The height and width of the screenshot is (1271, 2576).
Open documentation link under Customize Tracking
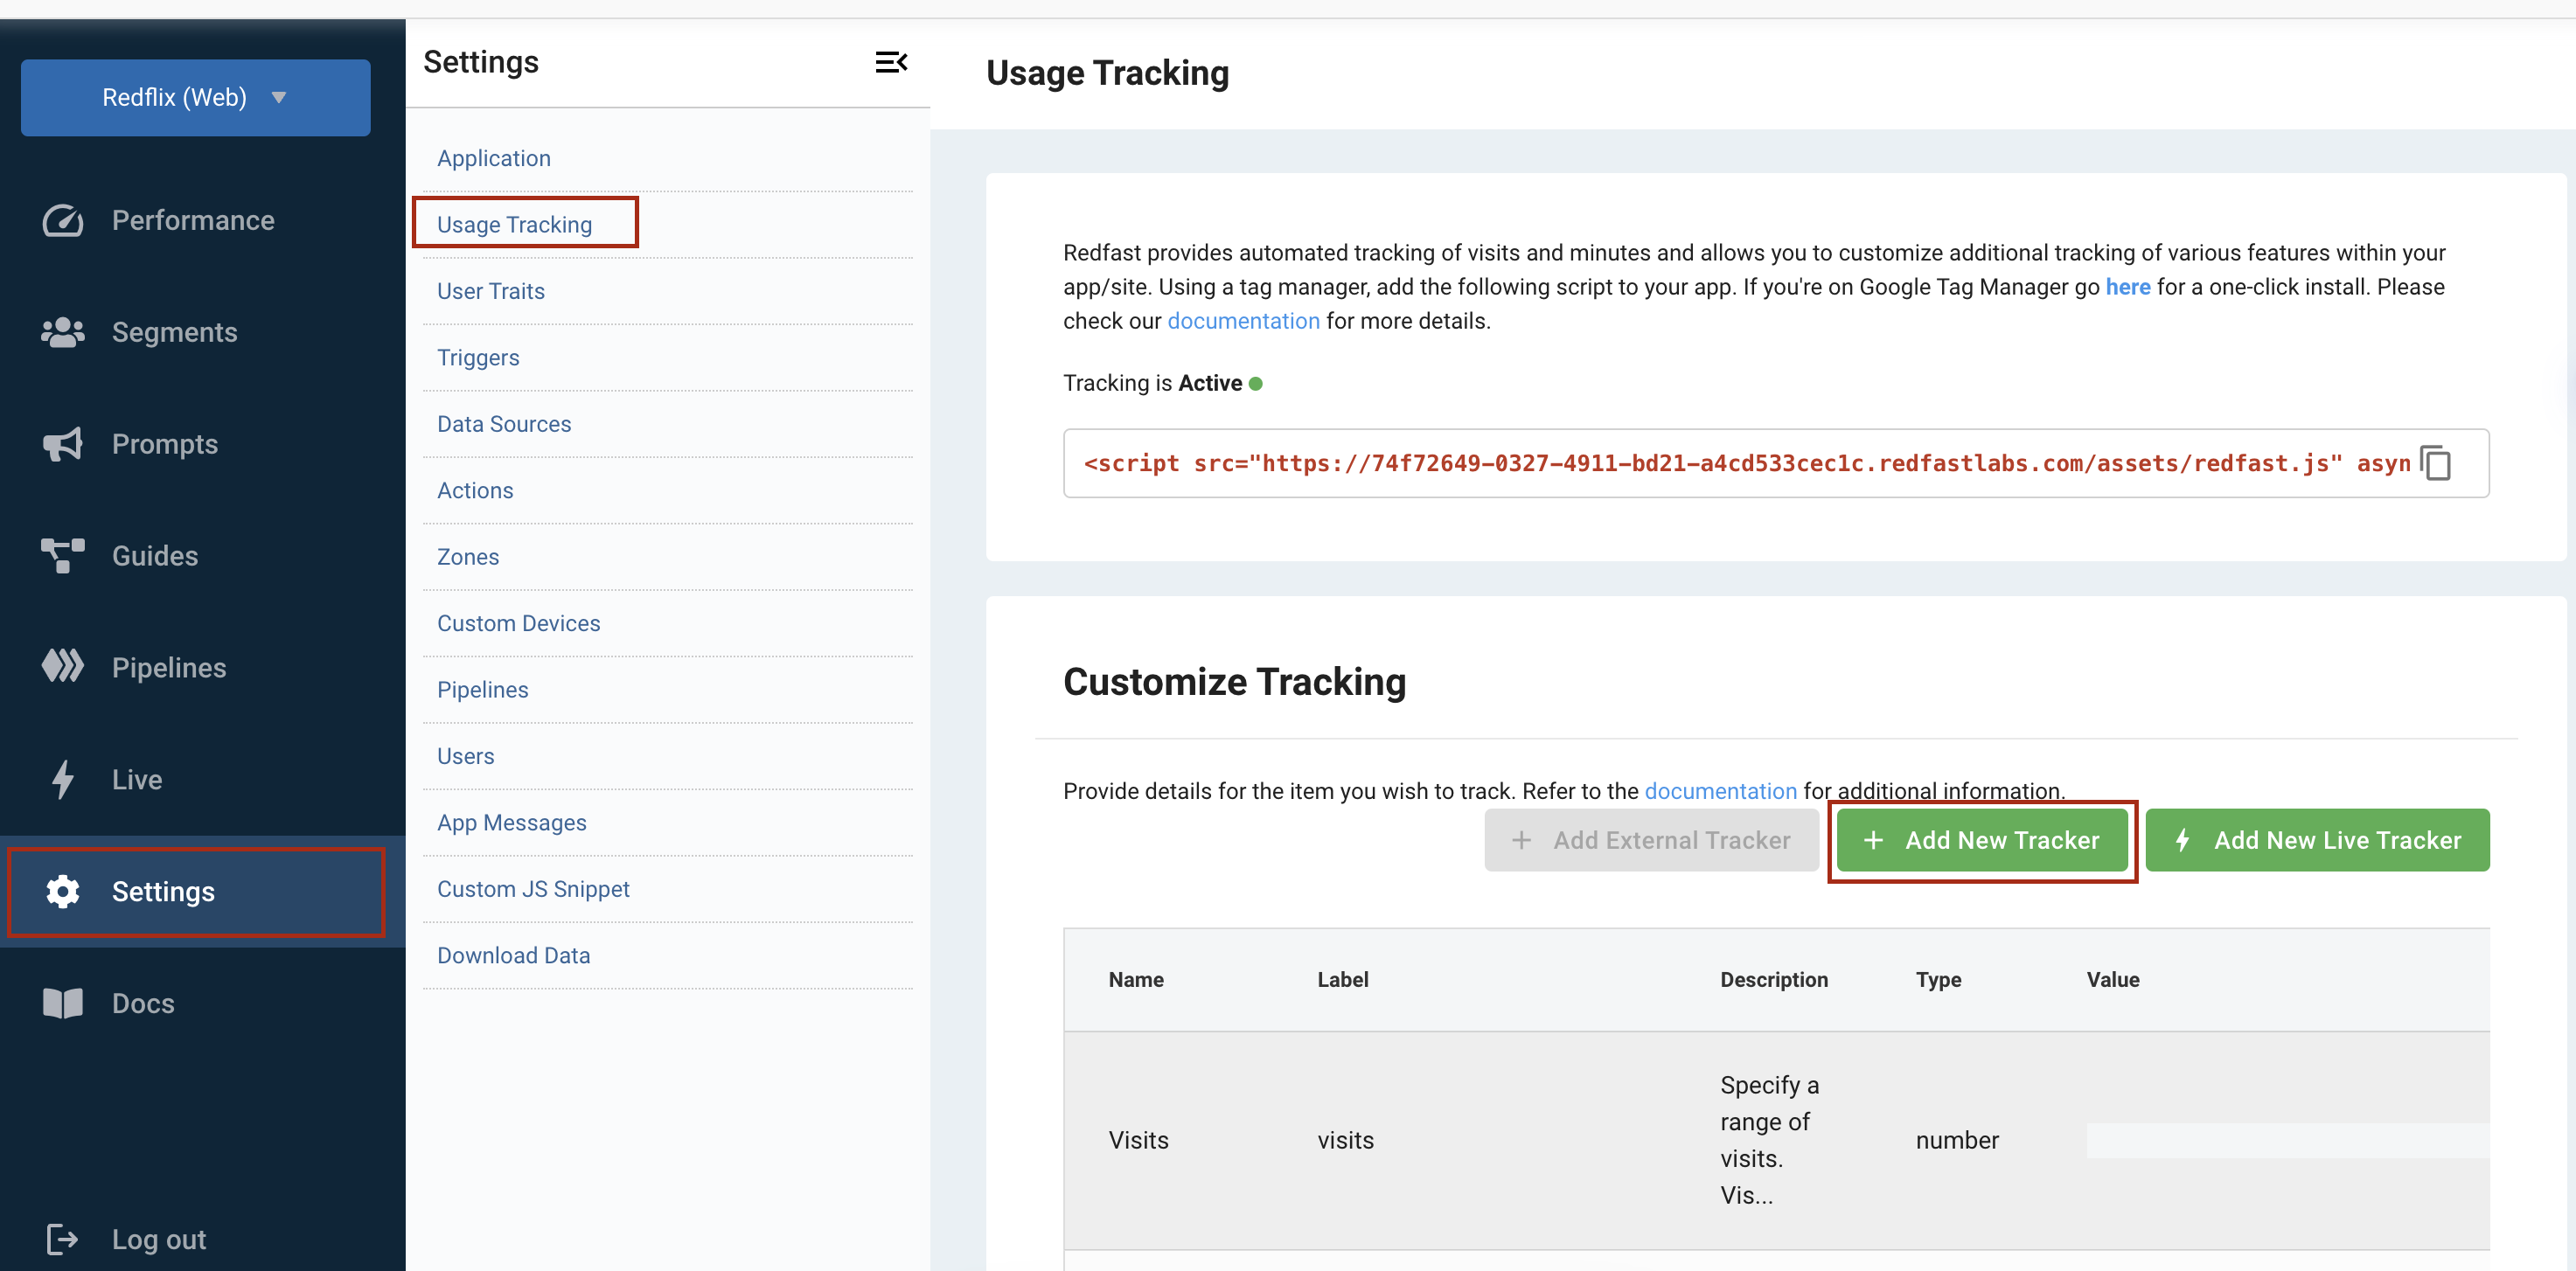point(1720,791)
